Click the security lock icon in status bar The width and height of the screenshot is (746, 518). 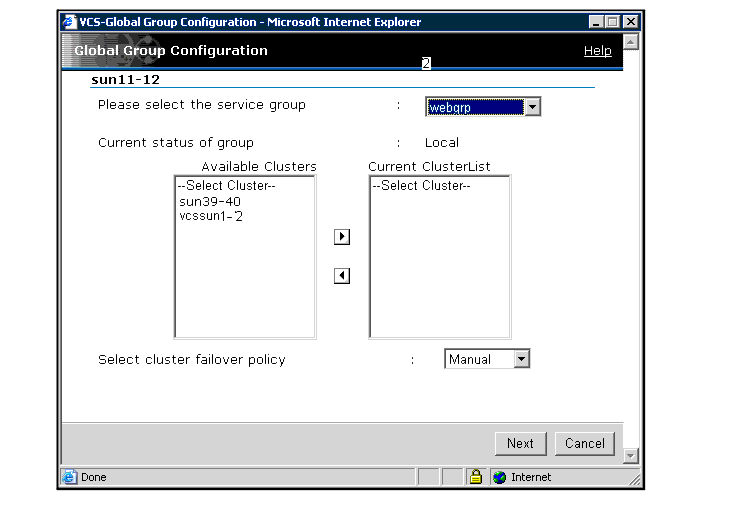click(x=477, y=477)
